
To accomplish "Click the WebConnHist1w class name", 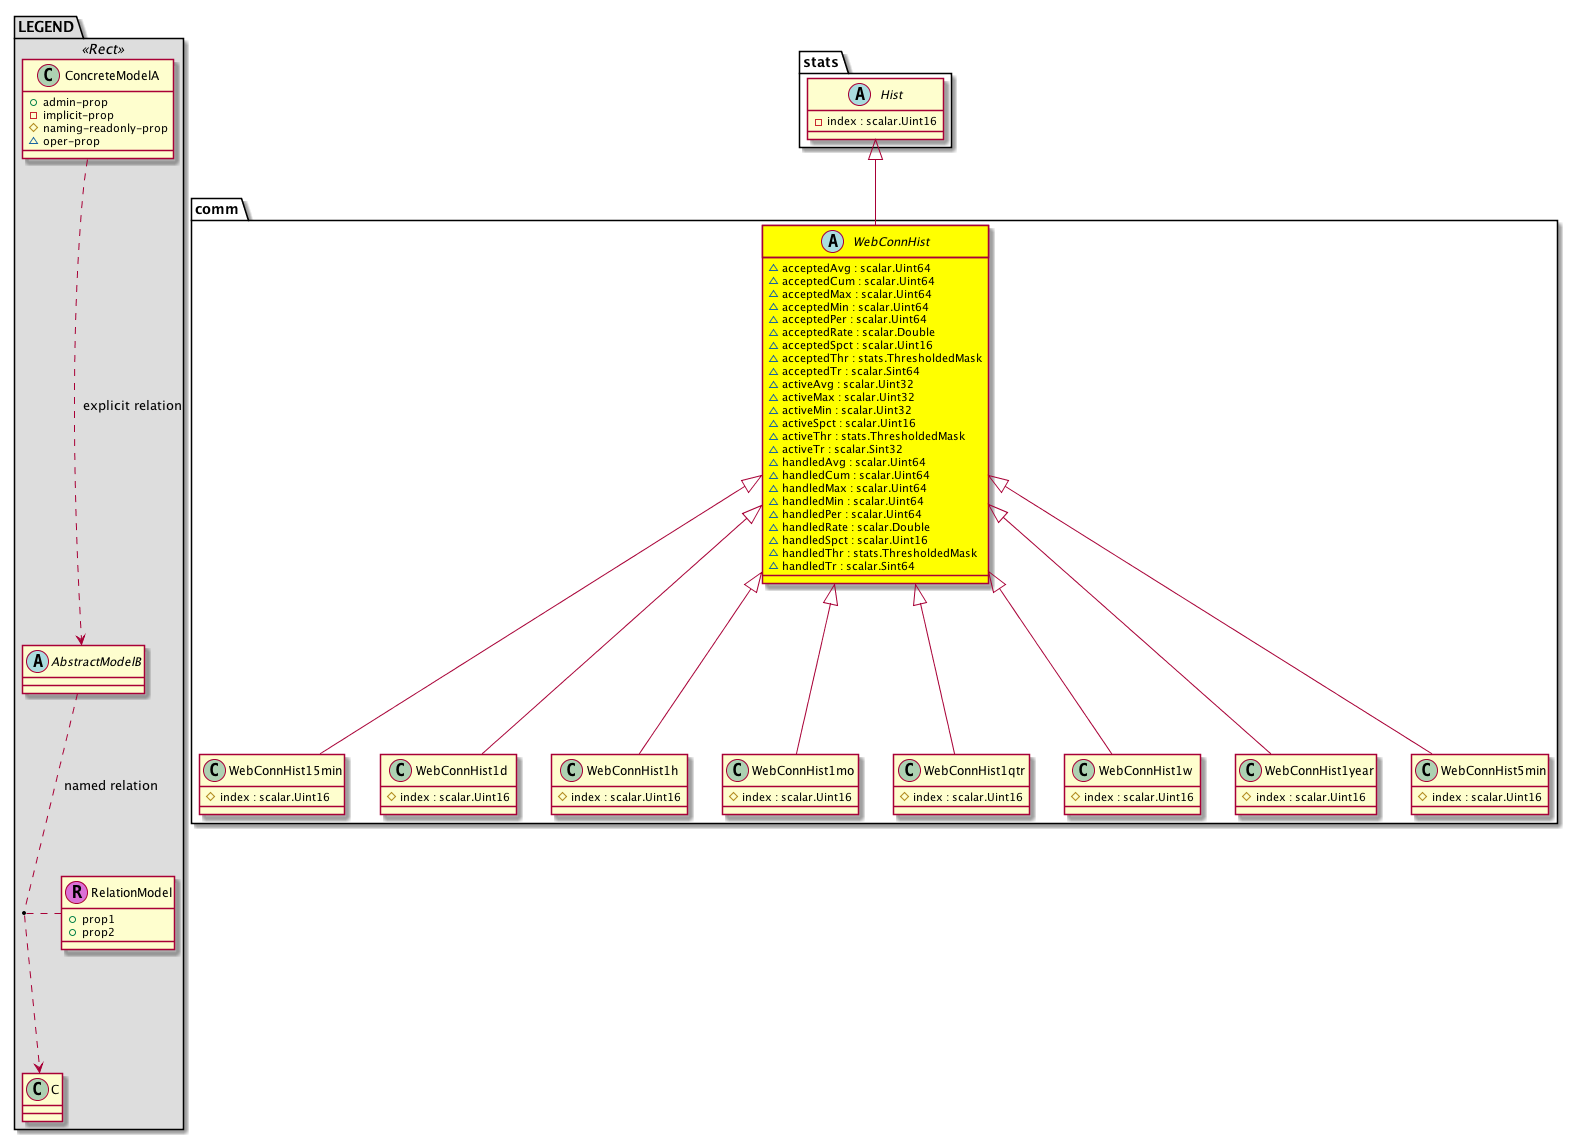I will 1145,770.
